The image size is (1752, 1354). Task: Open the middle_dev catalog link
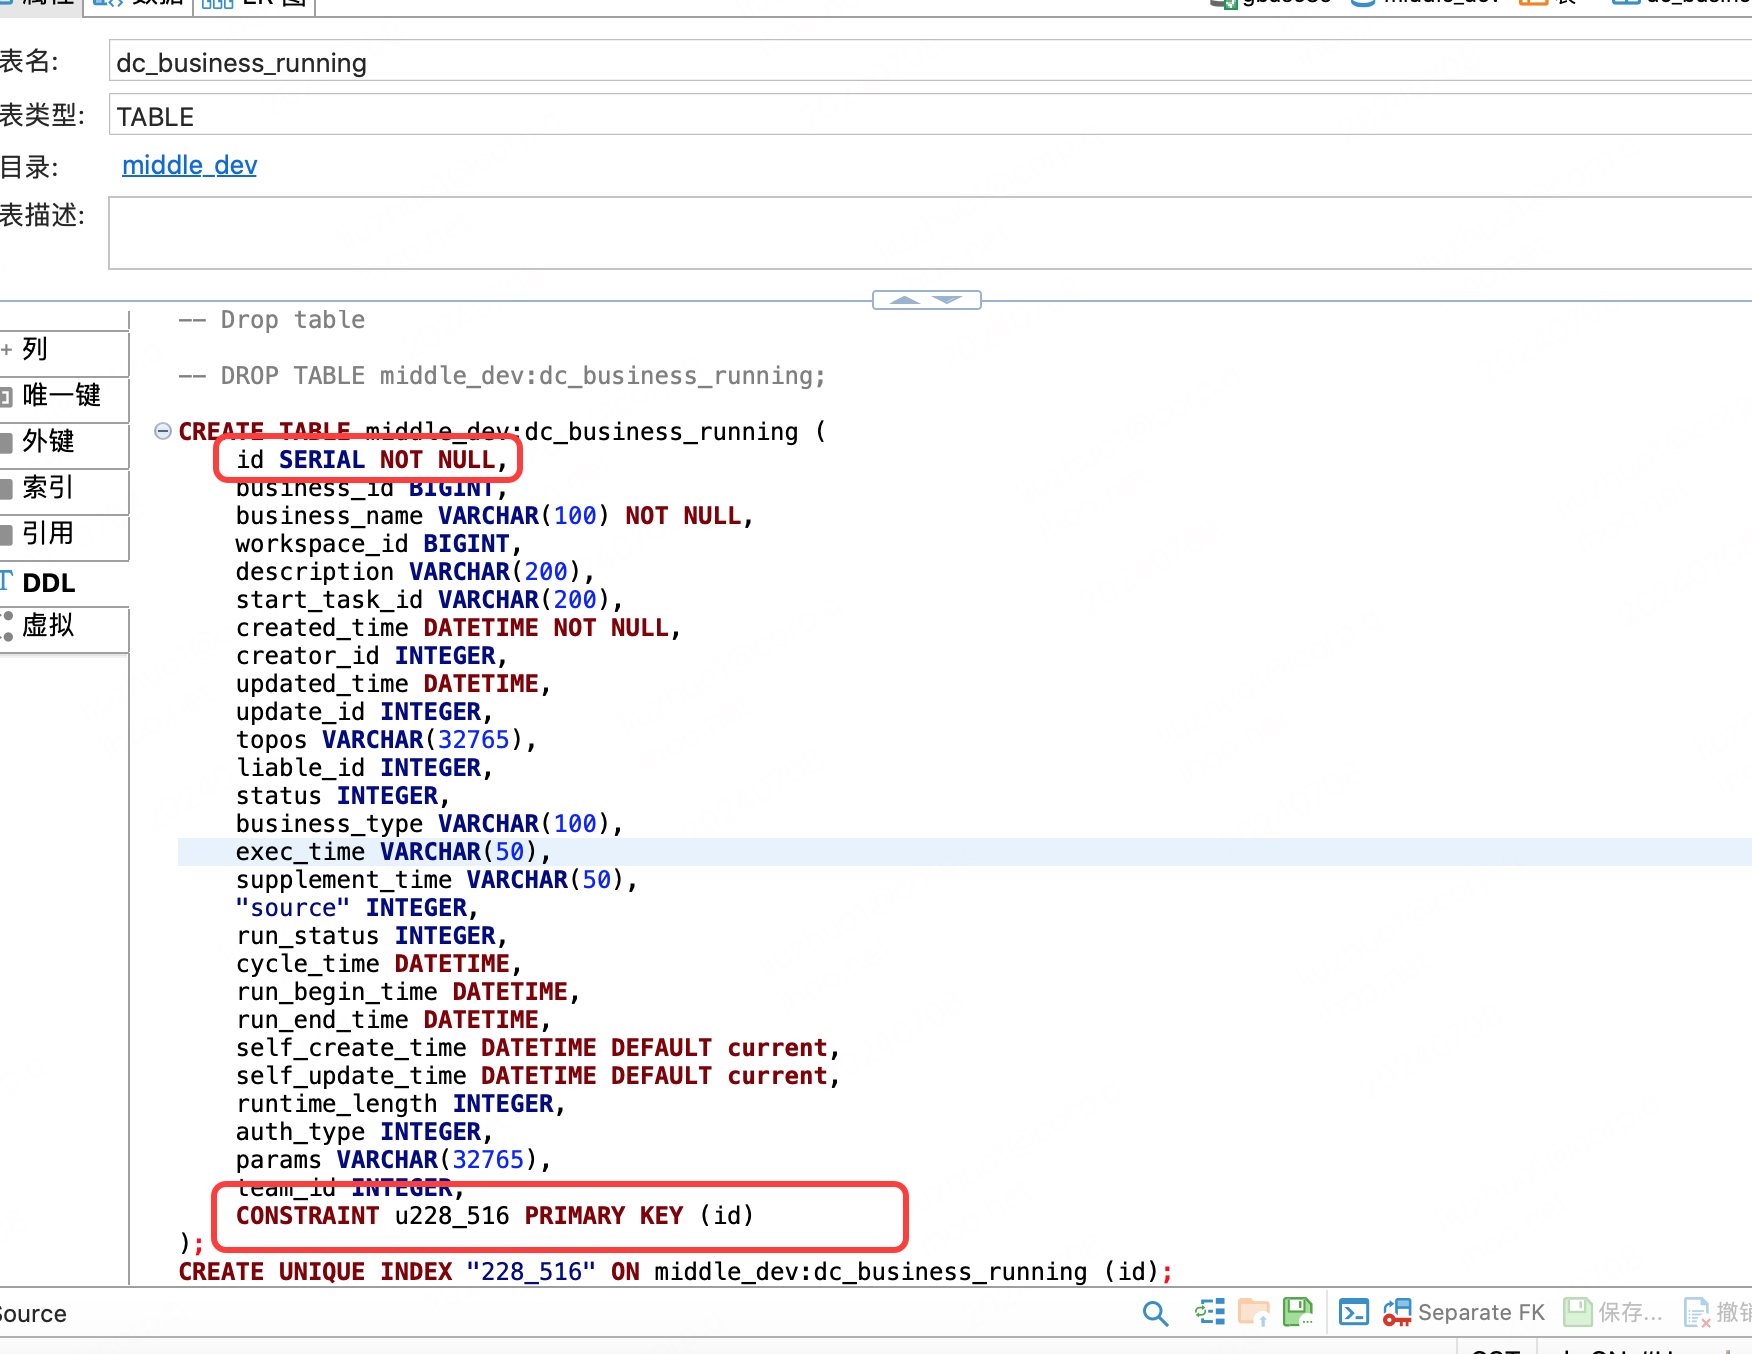pos(189,165)
